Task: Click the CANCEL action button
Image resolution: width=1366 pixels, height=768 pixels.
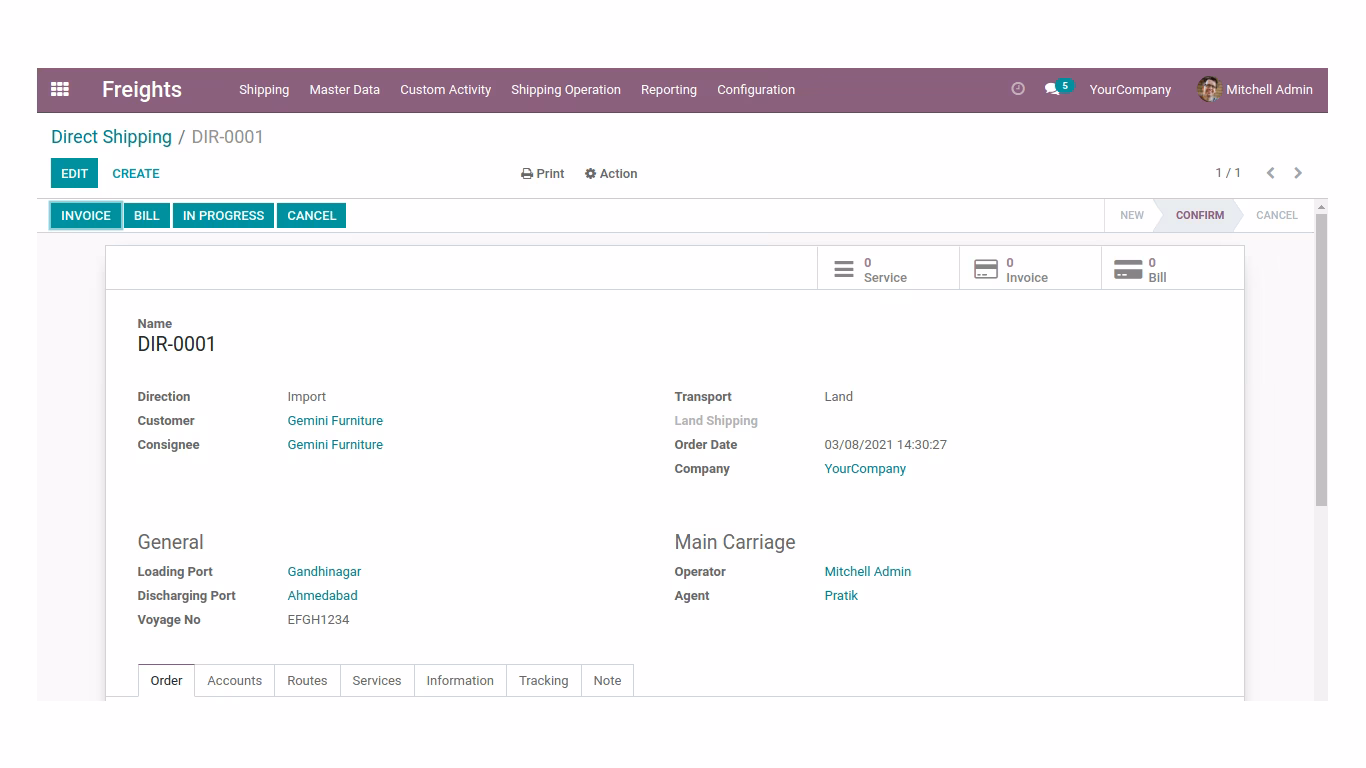Action: 311,215
